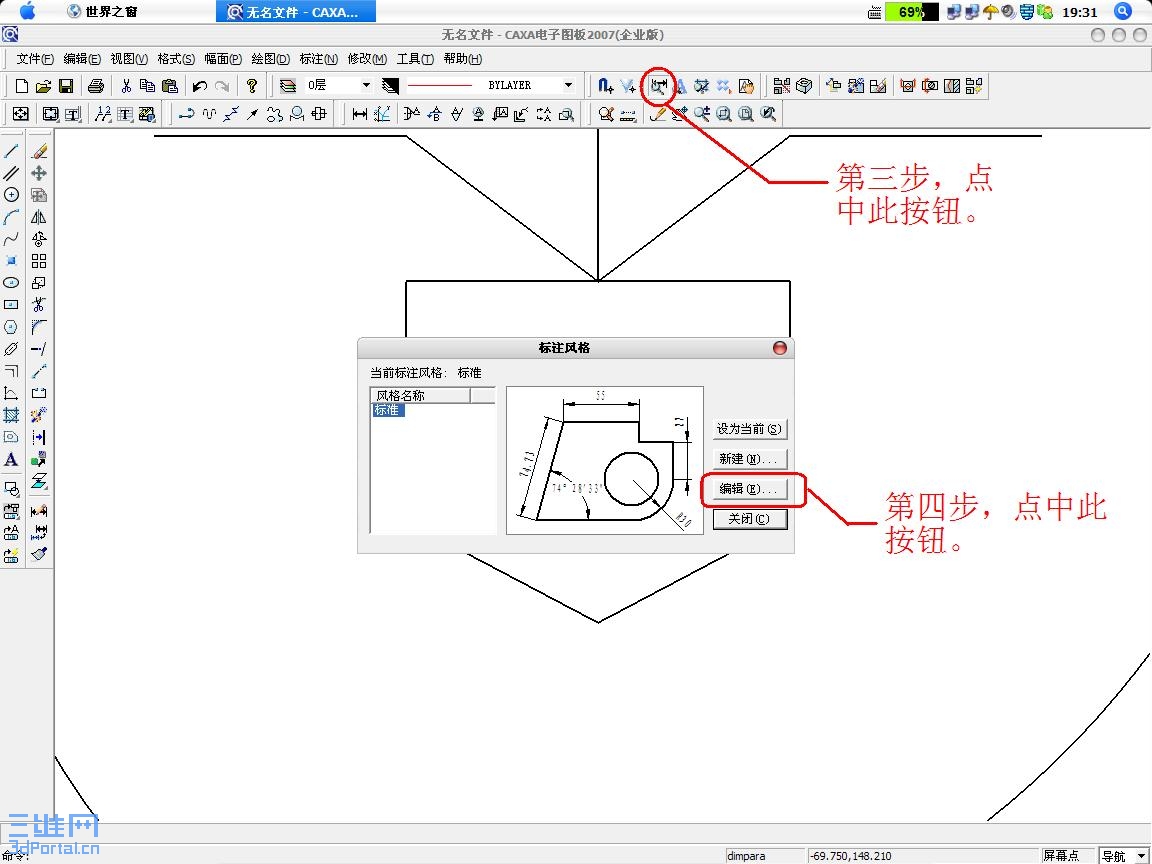Open the 工具(T) menu
Screen dimensions: 1152x864
click(x=415, y=59)
